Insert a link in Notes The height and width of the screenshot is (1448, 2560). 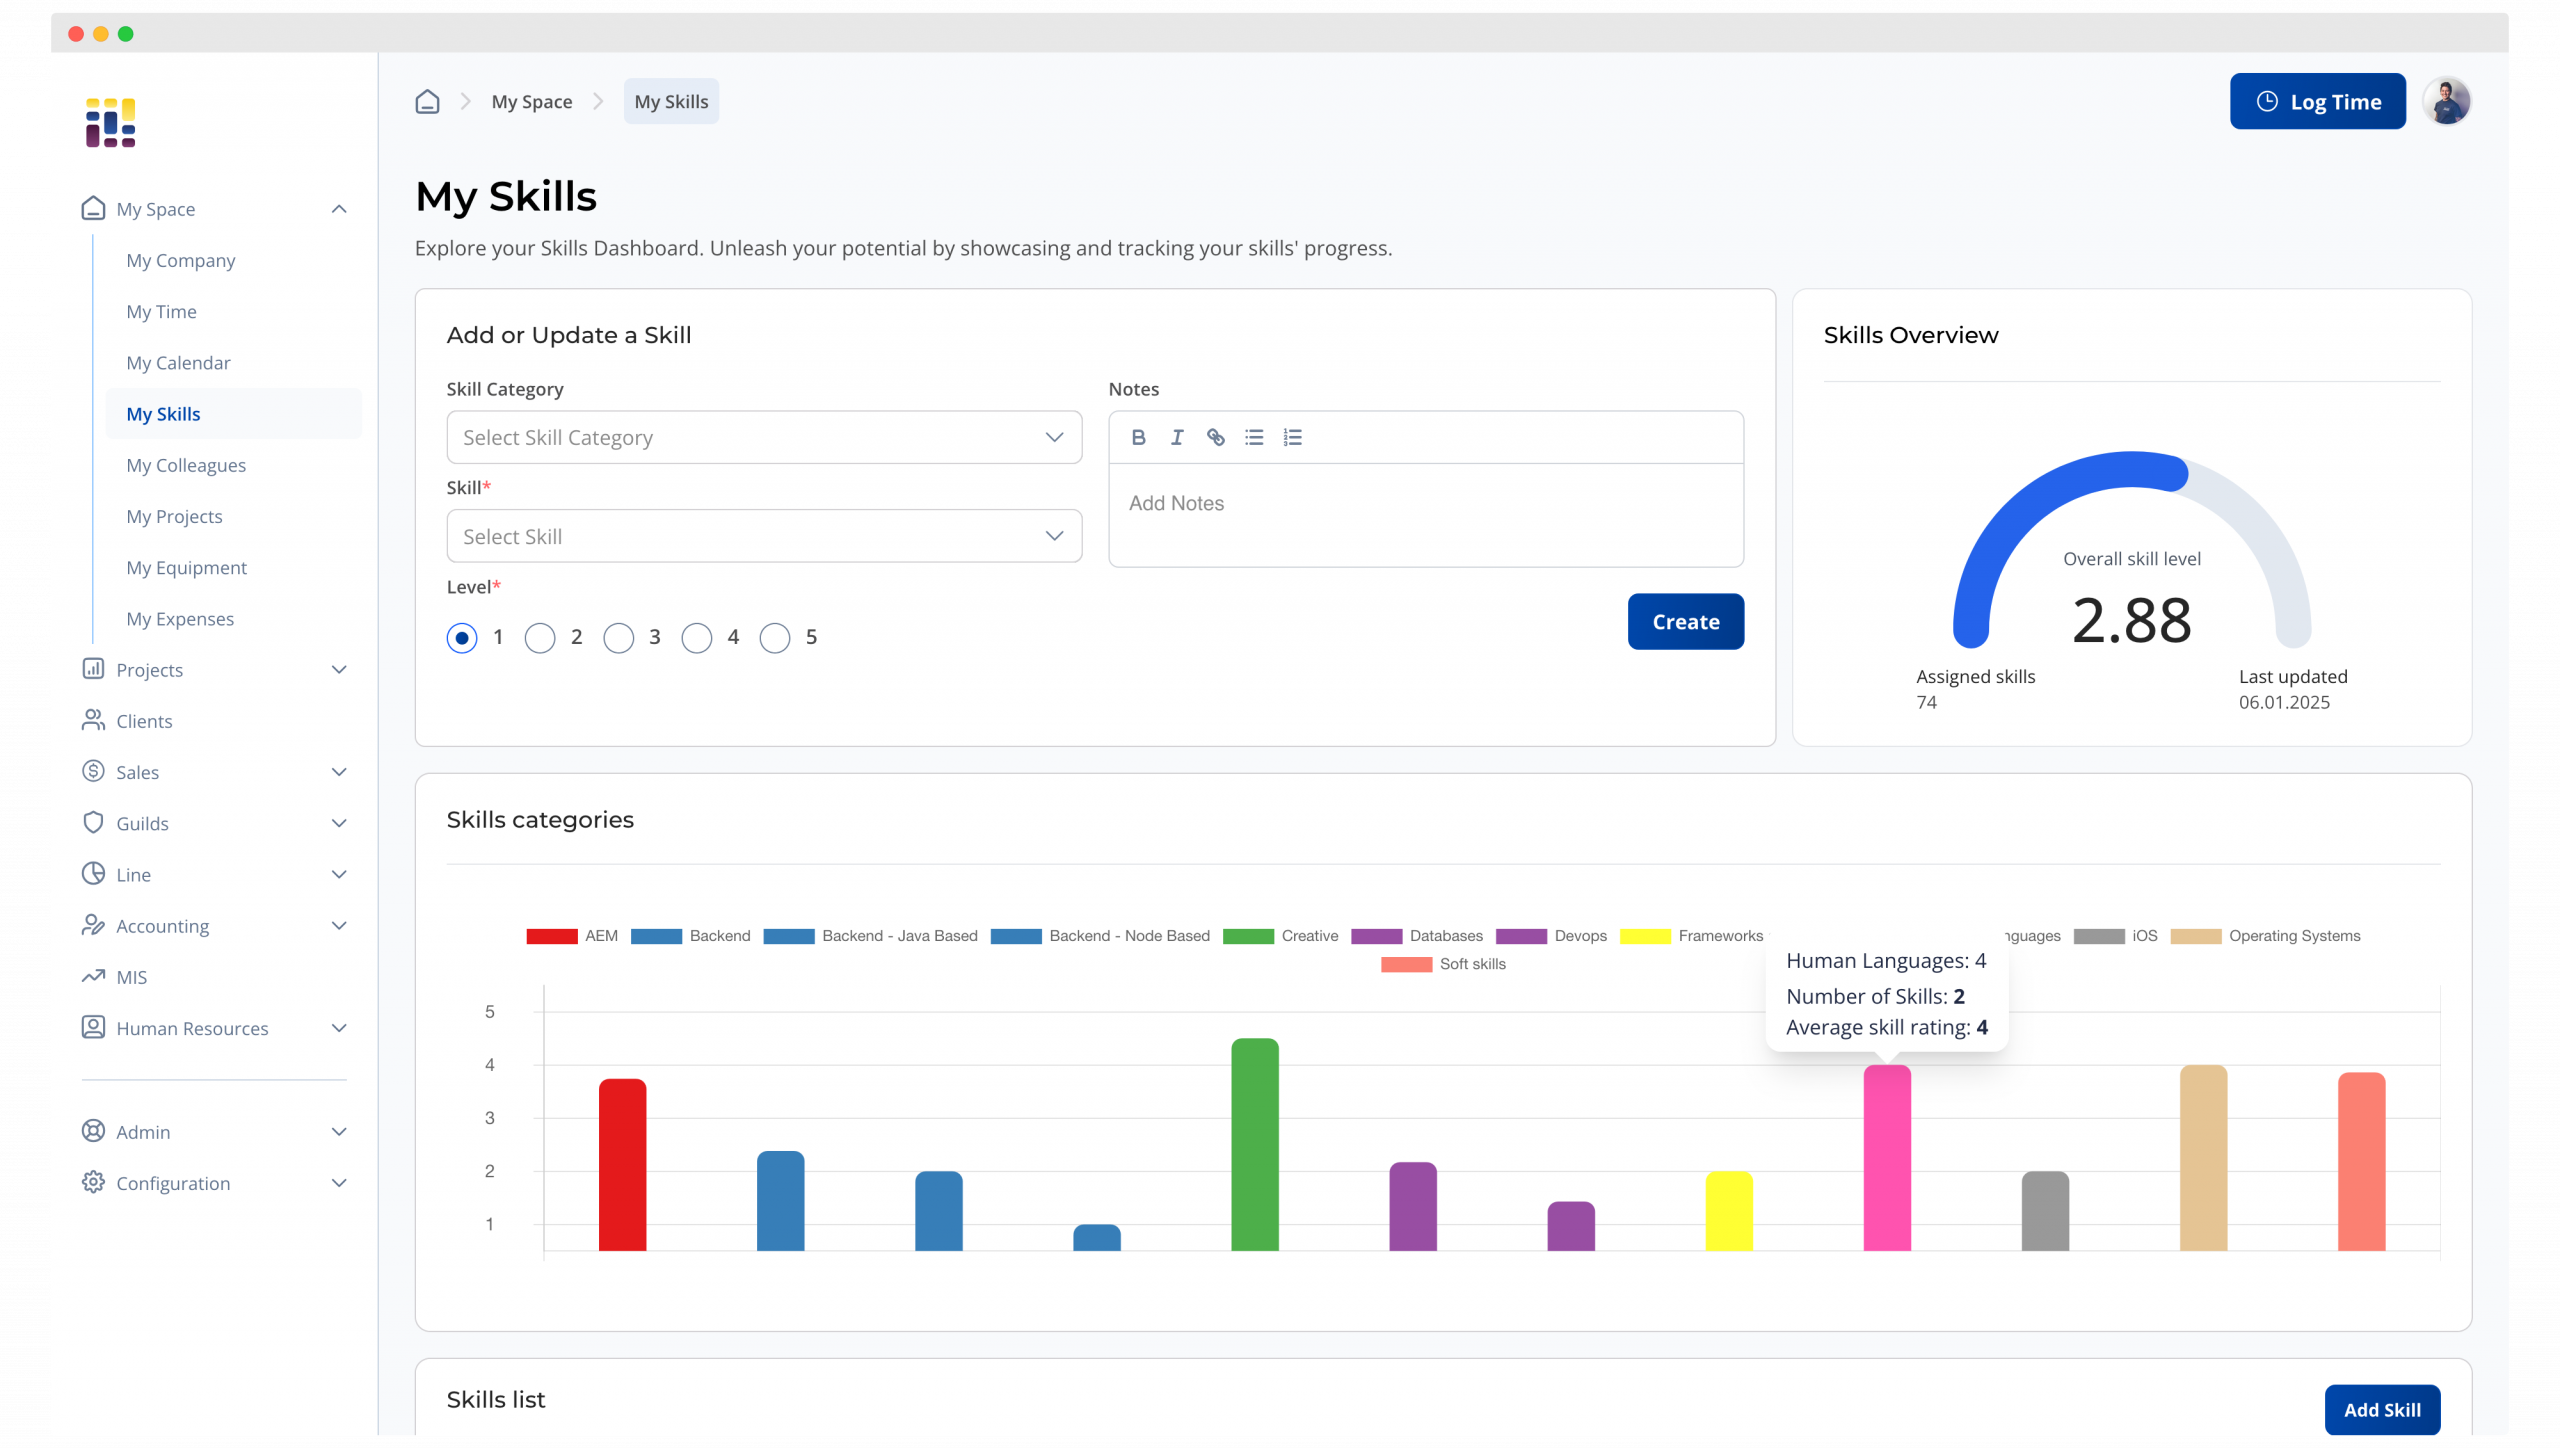tap(1215, 437)
